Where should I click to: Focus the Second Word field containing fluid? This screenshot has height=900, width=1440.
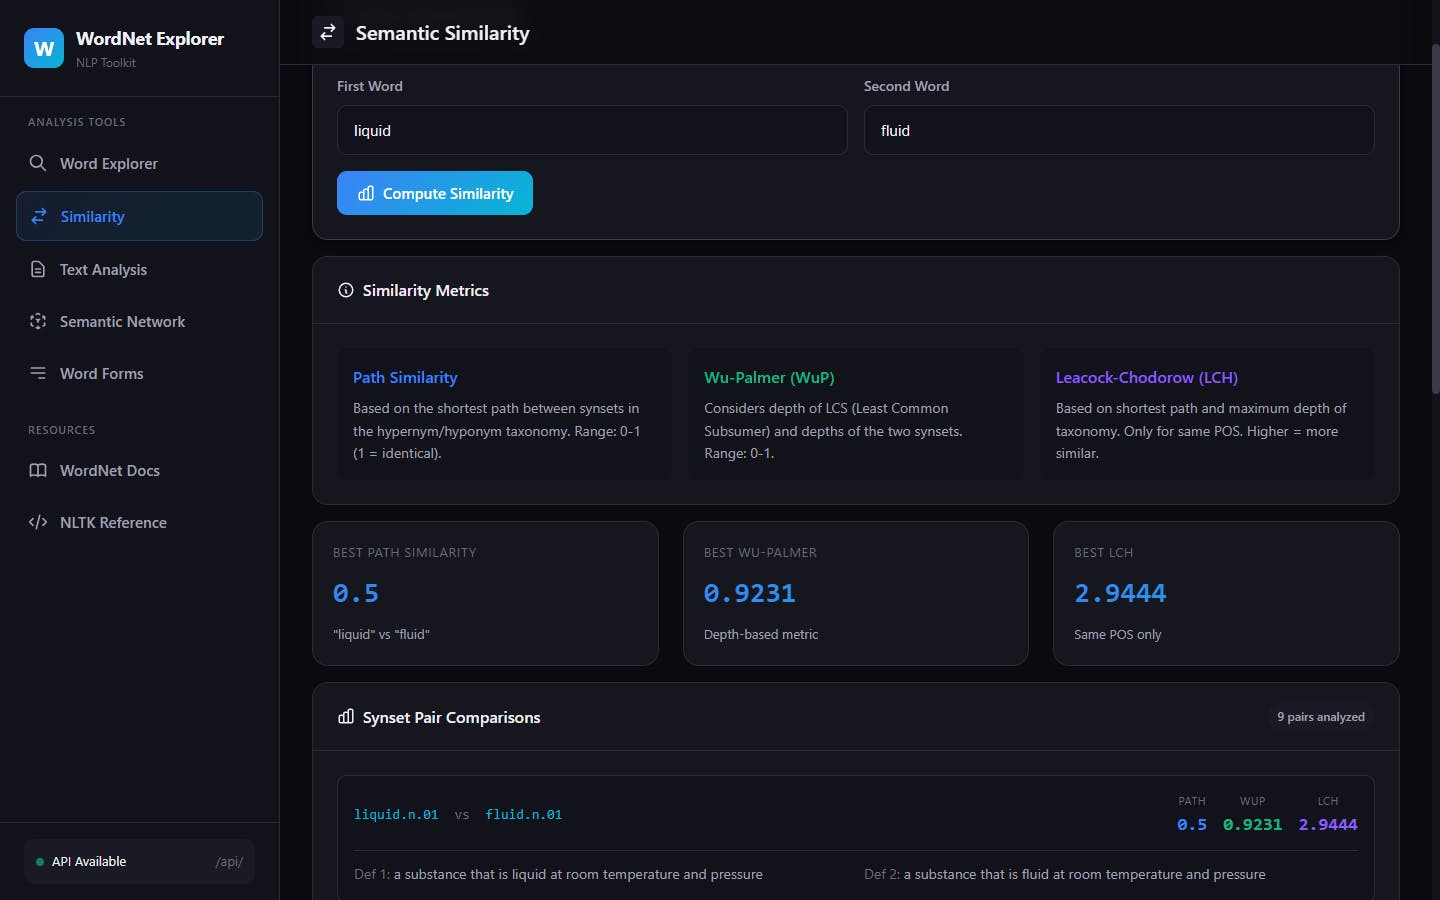click(x=1119, y=130)
